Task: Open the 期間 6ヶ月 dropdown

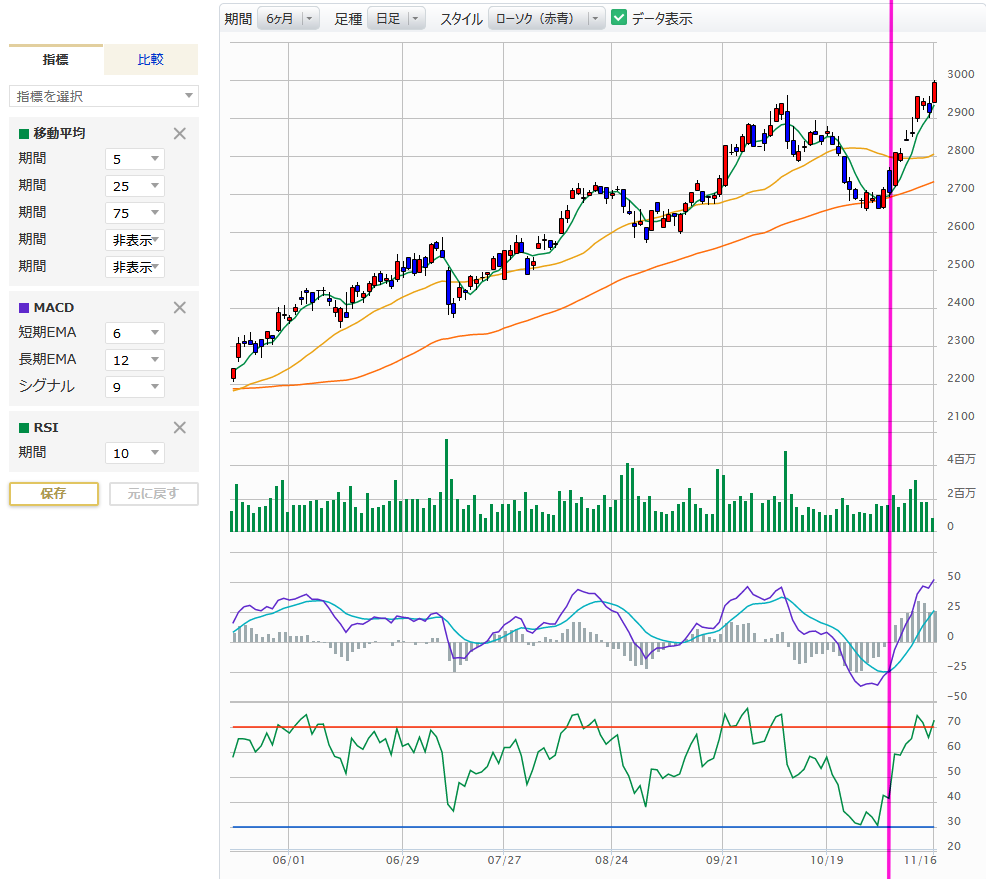Action: (x=288, y=18)
